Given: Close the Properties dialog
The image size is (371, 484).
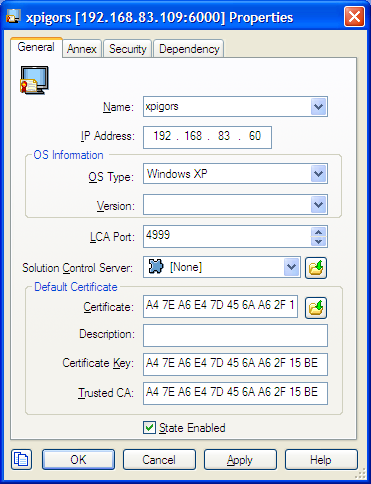Looking at the screenshot, I should pyautogui.click(x=354, y=17).
